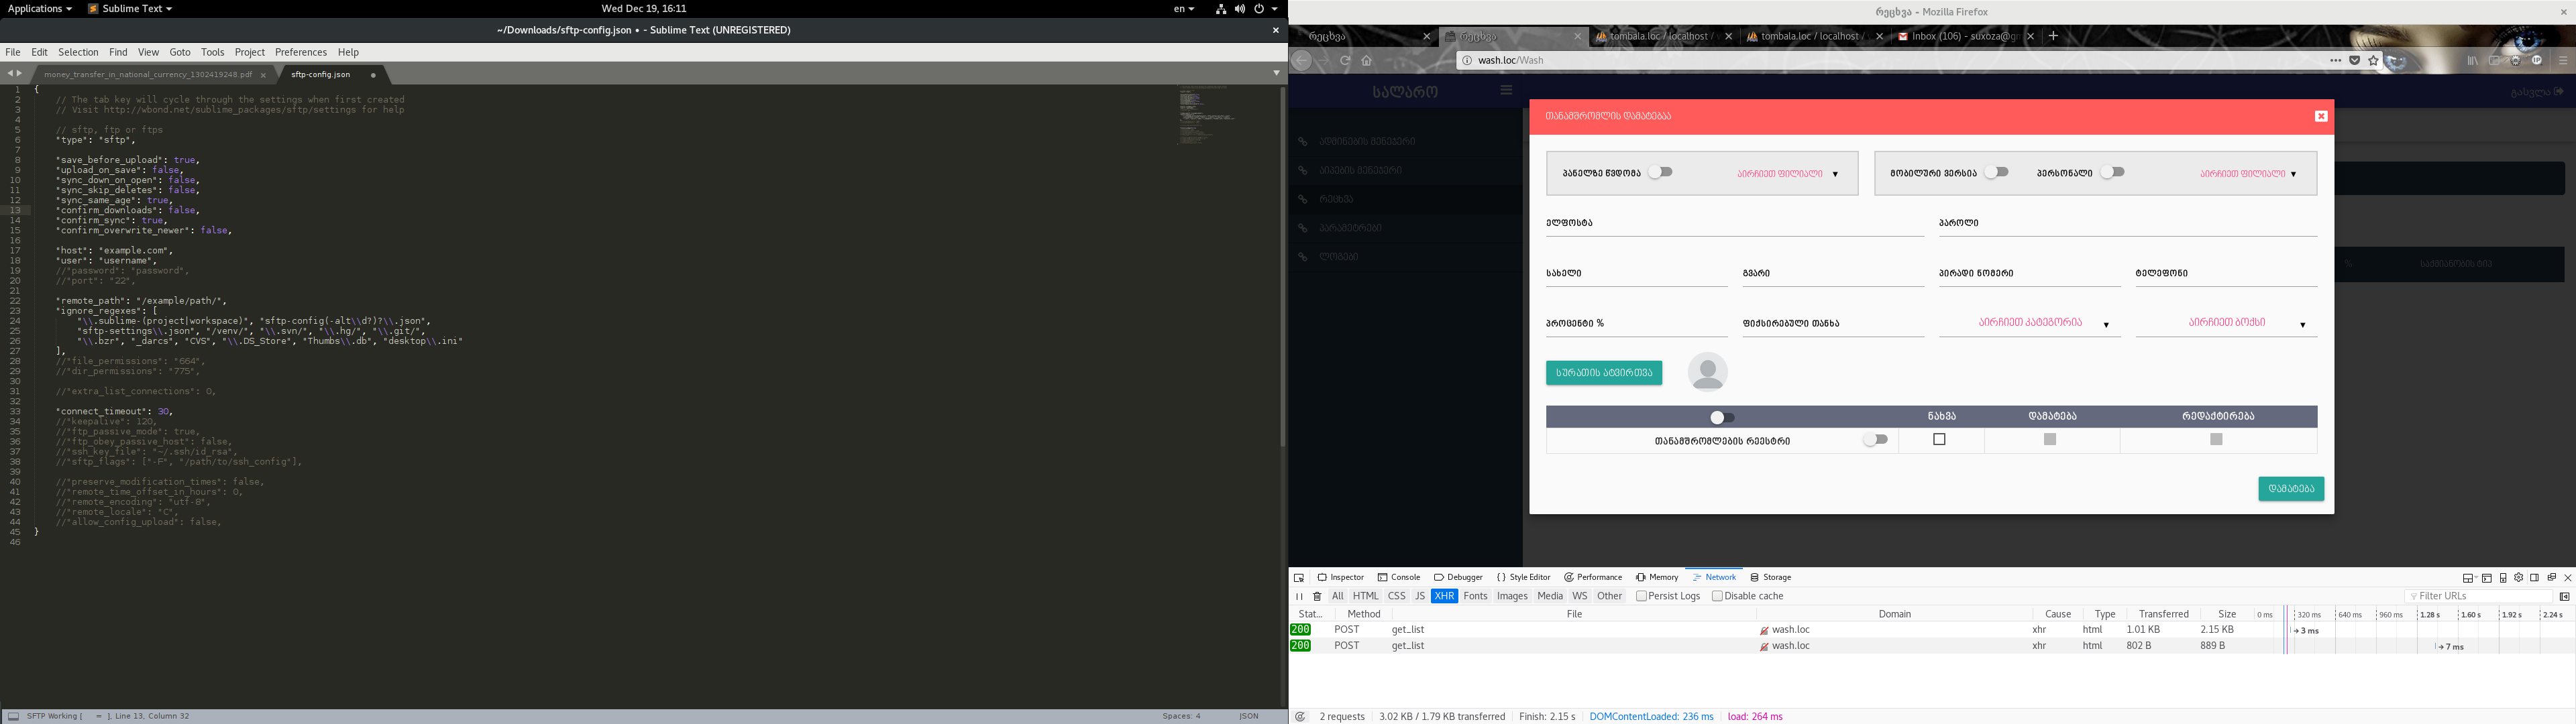Viewport: 2576px width, 724px height.
Task: Open page actions three-dots menu in address bar
Action: click(2336, 60)
